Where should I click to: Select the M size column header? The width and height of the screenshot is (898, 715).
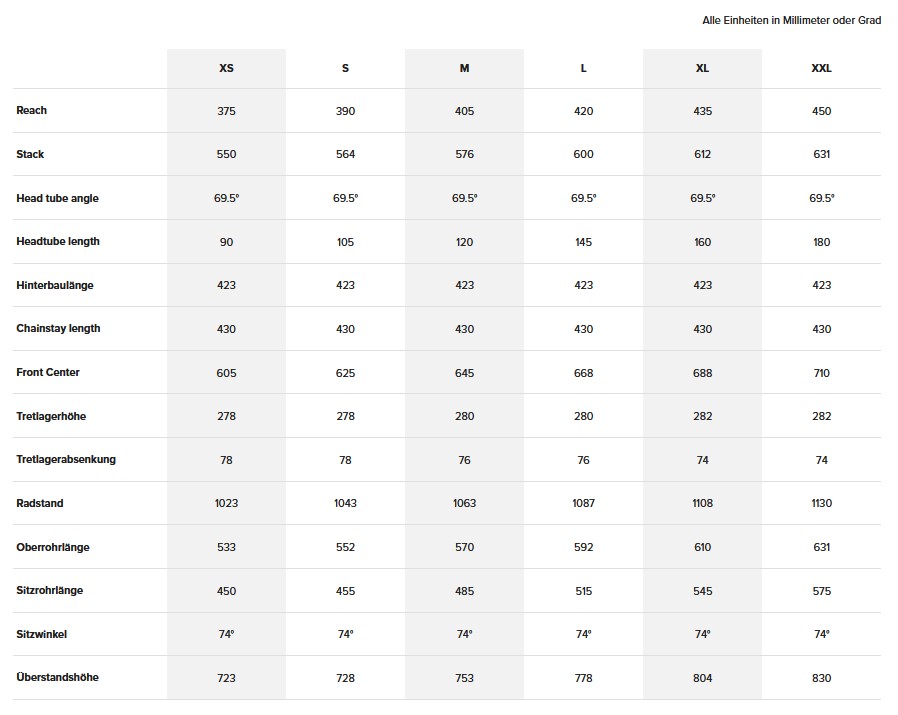464,68
